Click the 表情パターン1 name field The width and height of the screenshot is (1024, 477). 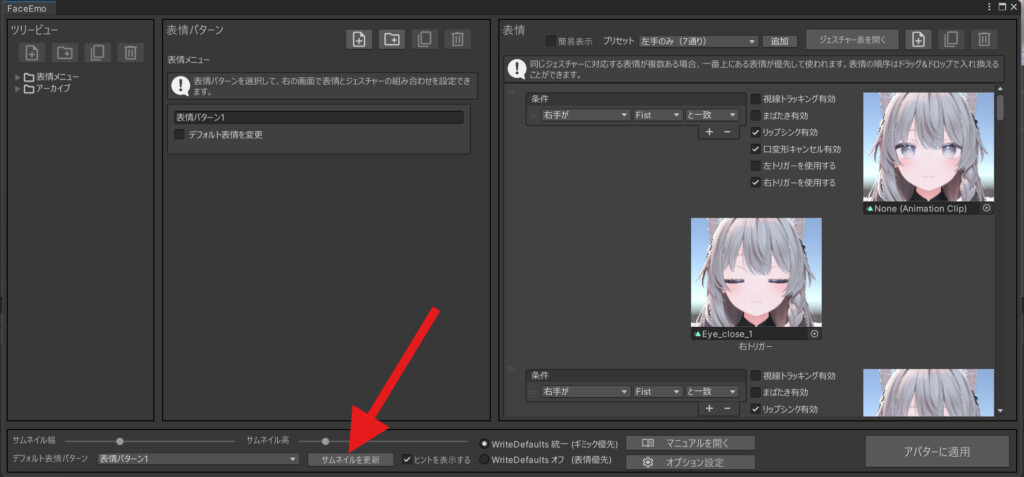(318, 118)
